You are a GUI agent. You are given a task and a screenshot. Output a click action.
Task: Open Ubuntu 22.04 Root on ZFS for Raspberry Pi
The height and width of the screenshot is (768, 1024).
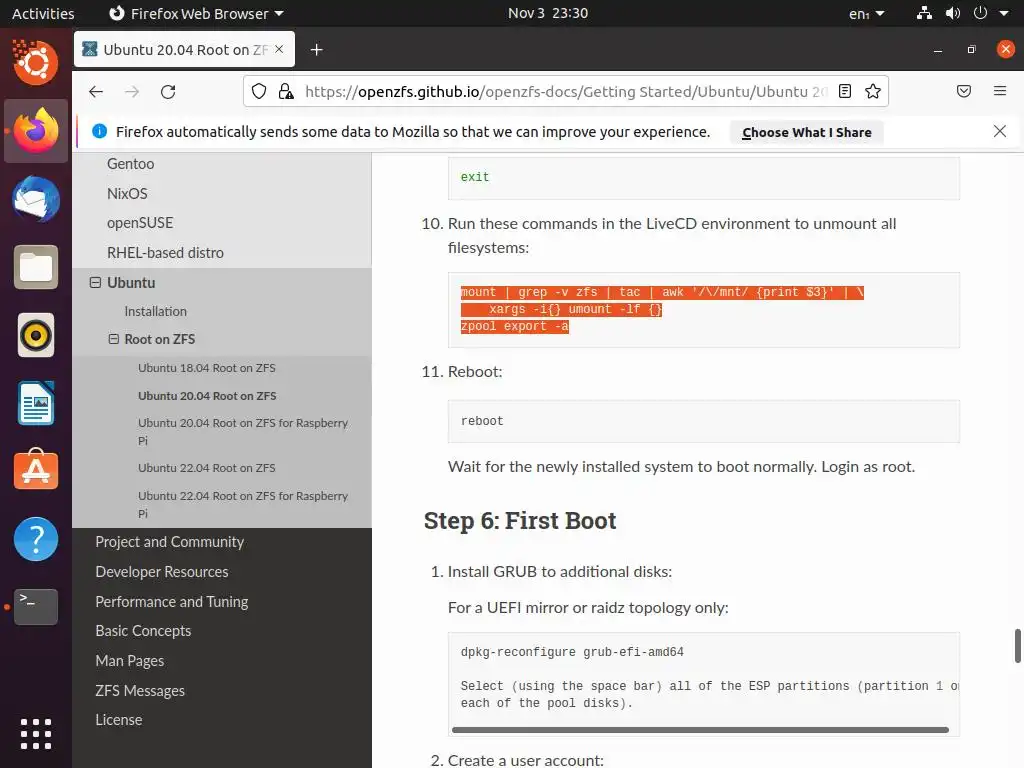tap(242, 504)
